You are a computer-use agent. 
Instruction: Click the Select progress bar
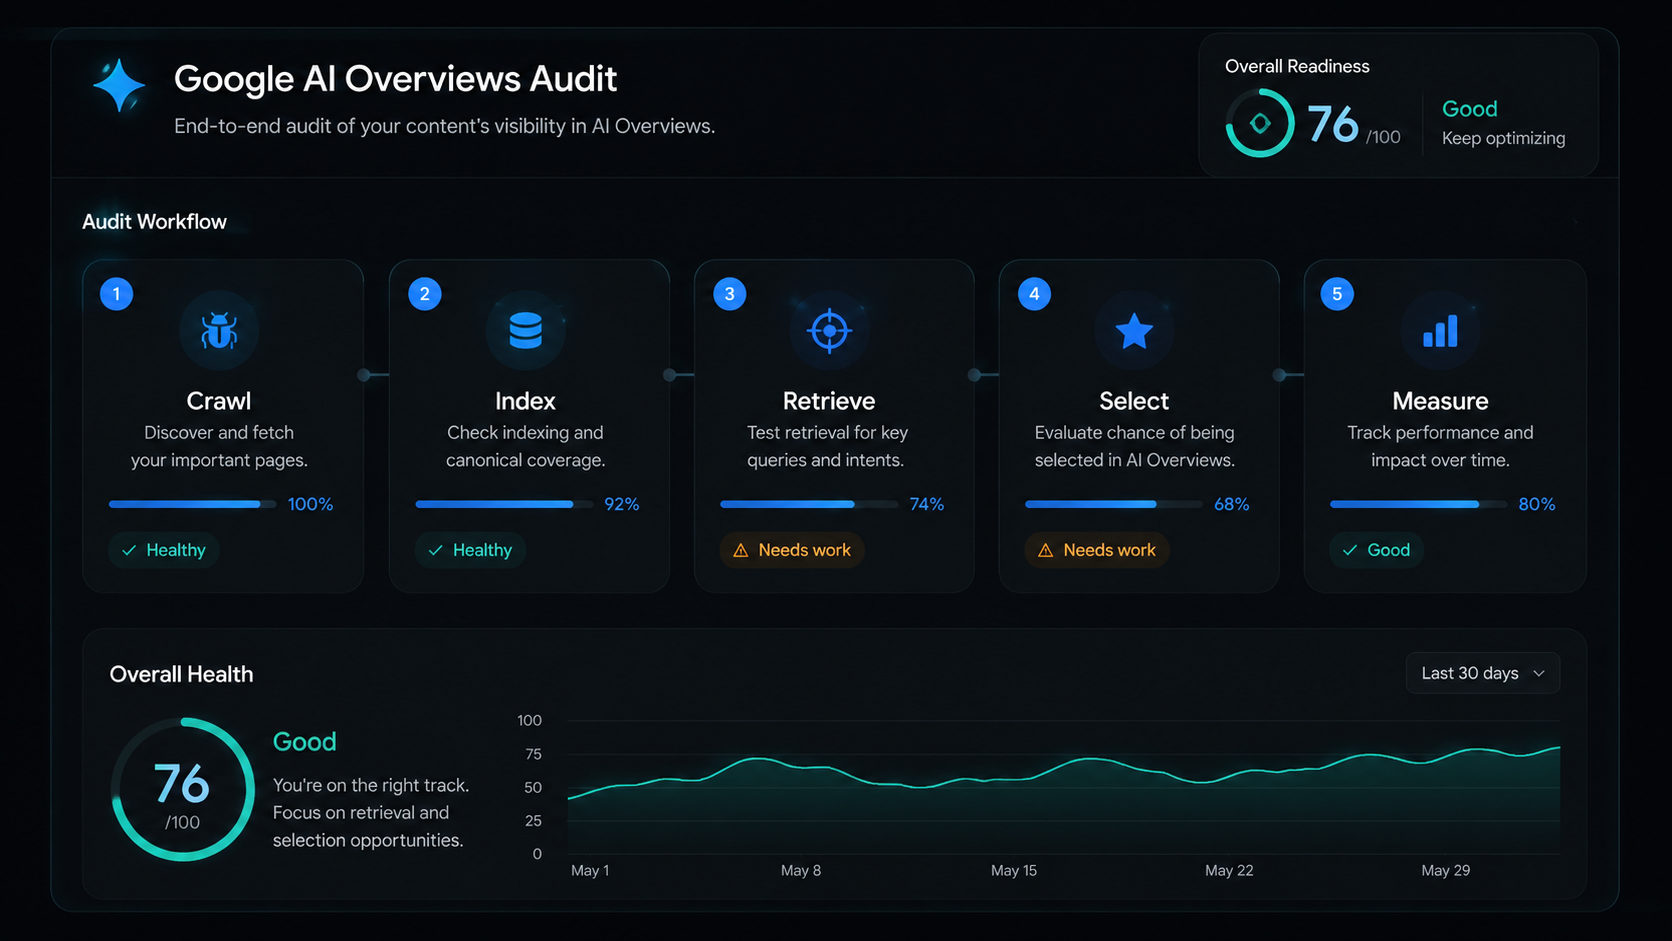click(1114, 504)
